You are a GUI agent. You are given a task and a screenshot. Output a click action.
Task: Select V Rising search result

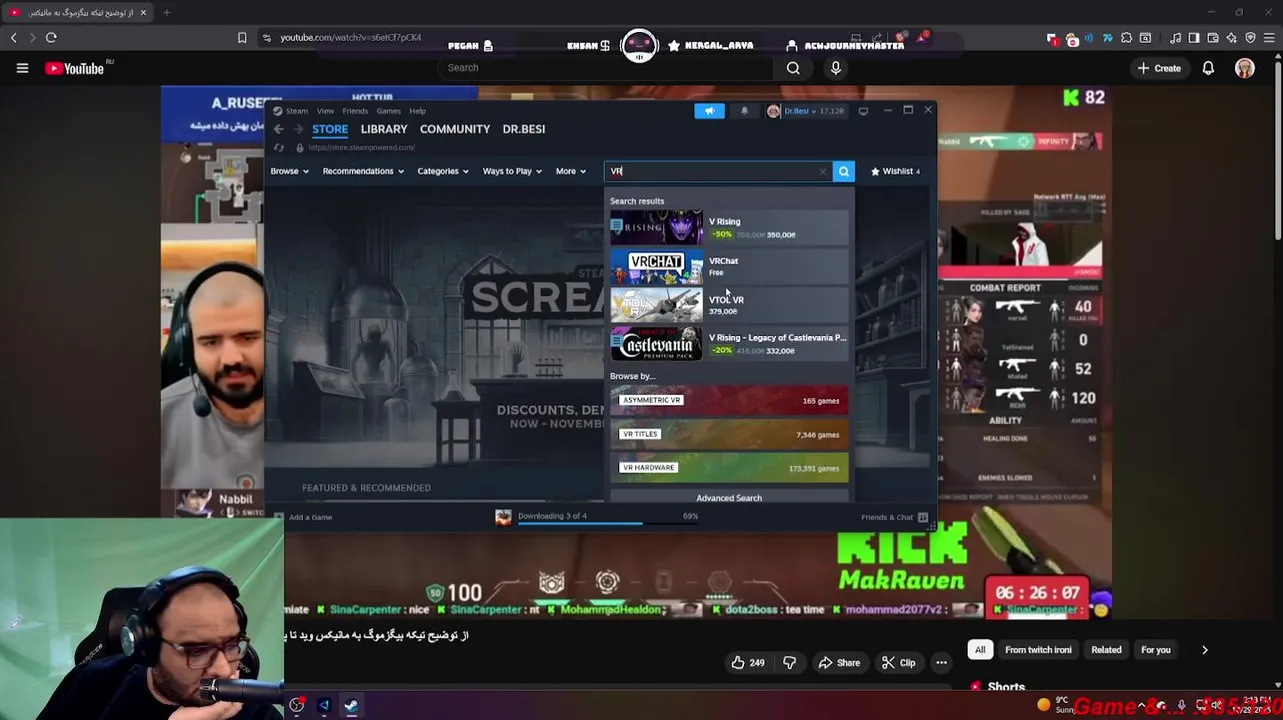[729, 227]
